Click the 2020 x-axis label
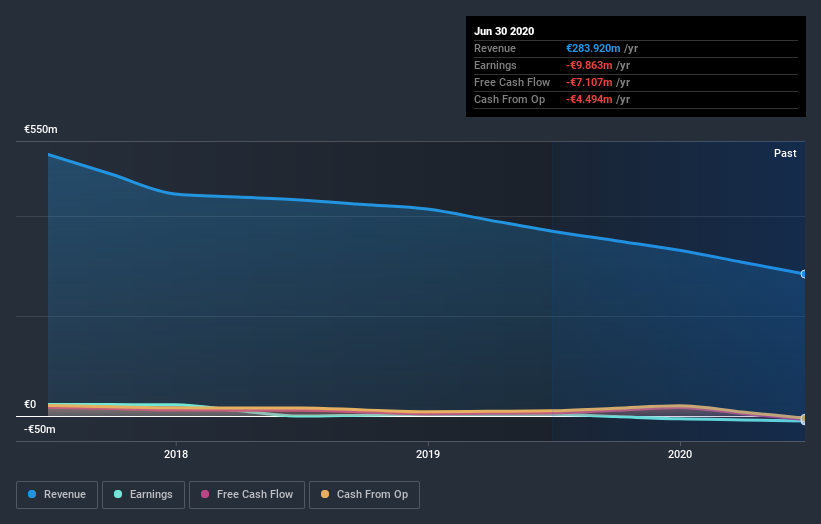Image resolution: width=821 pixels, height=524 pixels. click(680, 454)
